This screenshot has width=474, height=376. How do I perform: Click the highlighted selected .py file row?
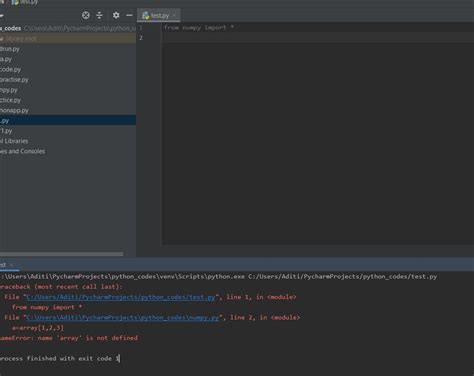coord(68,120)
